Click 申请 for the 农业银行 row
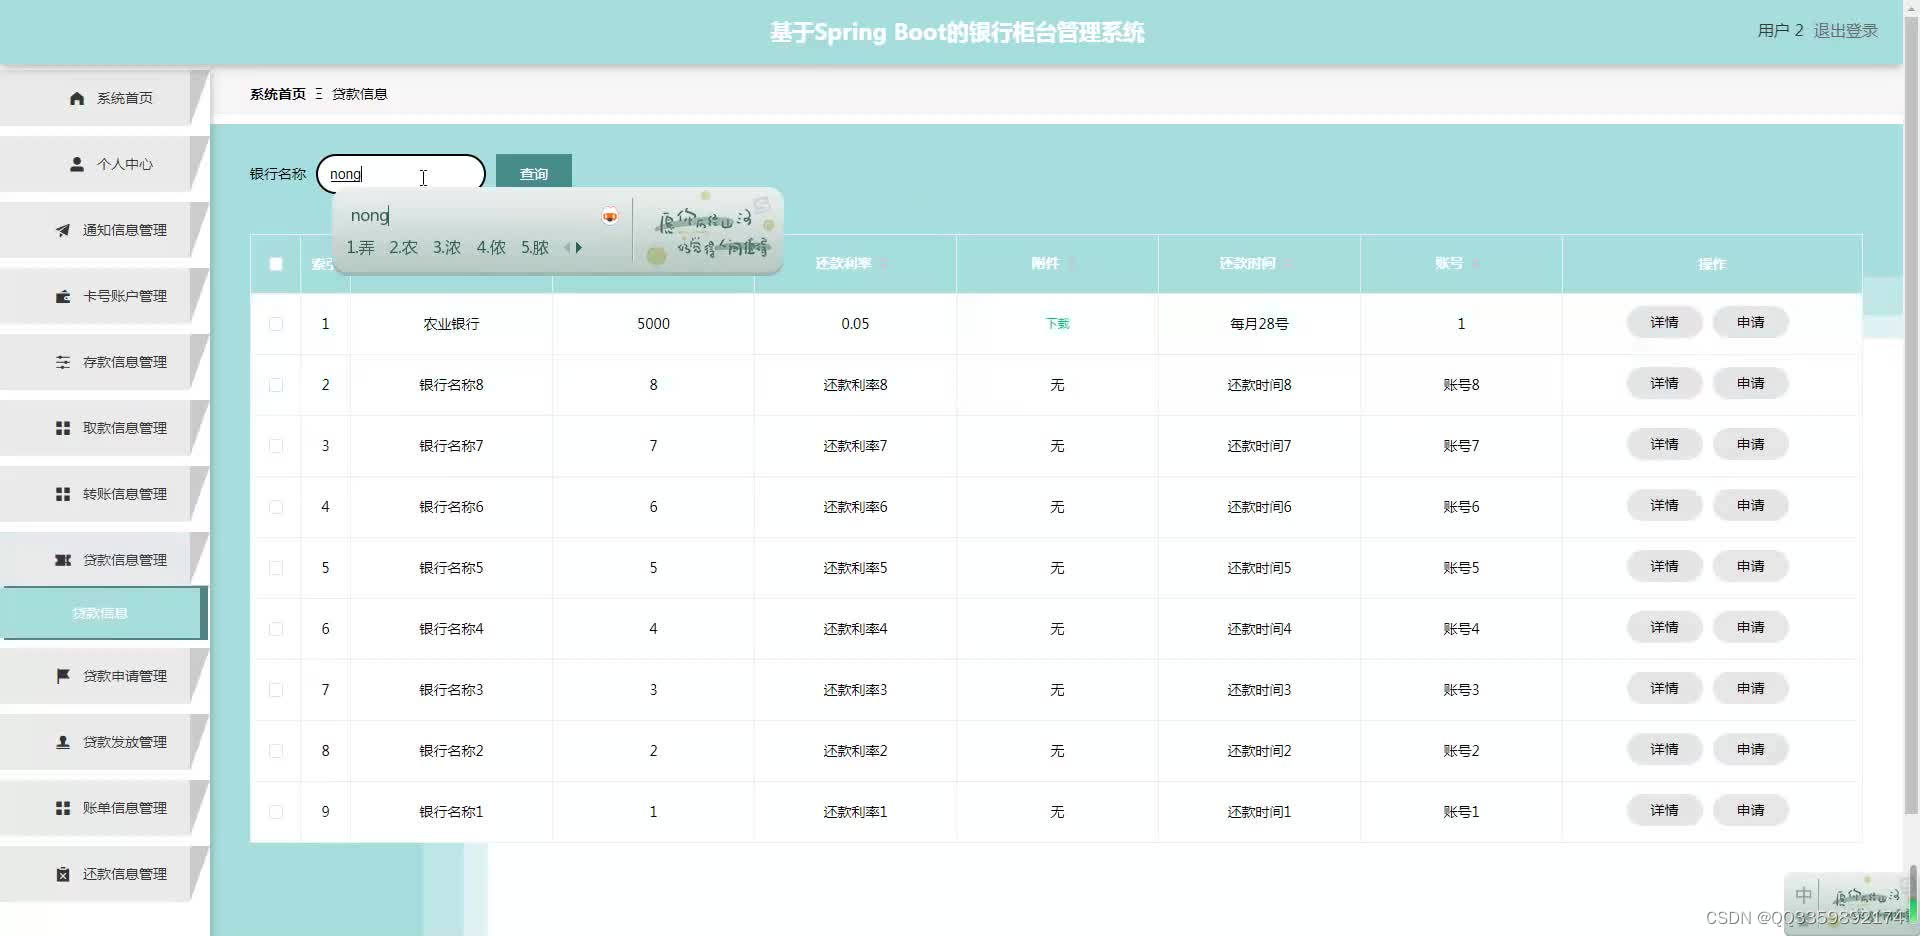The height and width of the screenshot is (936, 1920). [x=1750, y=323]
